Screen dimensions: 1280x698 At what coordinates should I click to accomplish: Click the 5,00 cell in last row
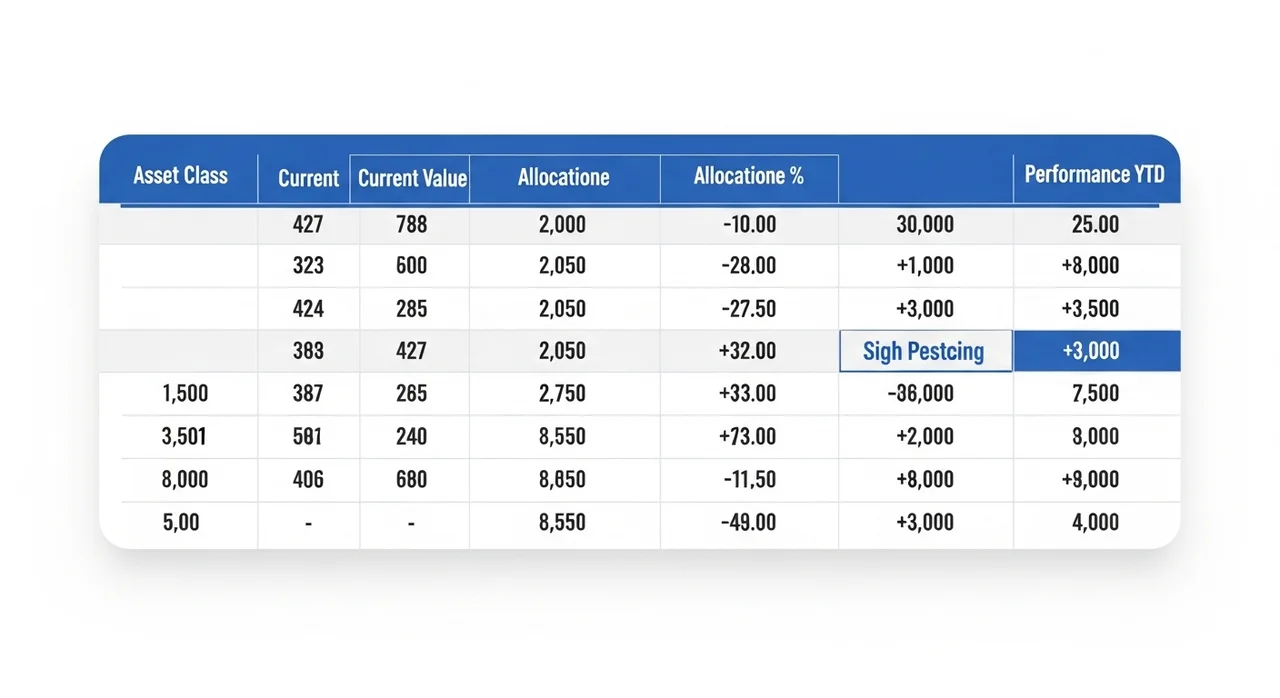pyautogui.click(x=181, y=522)
